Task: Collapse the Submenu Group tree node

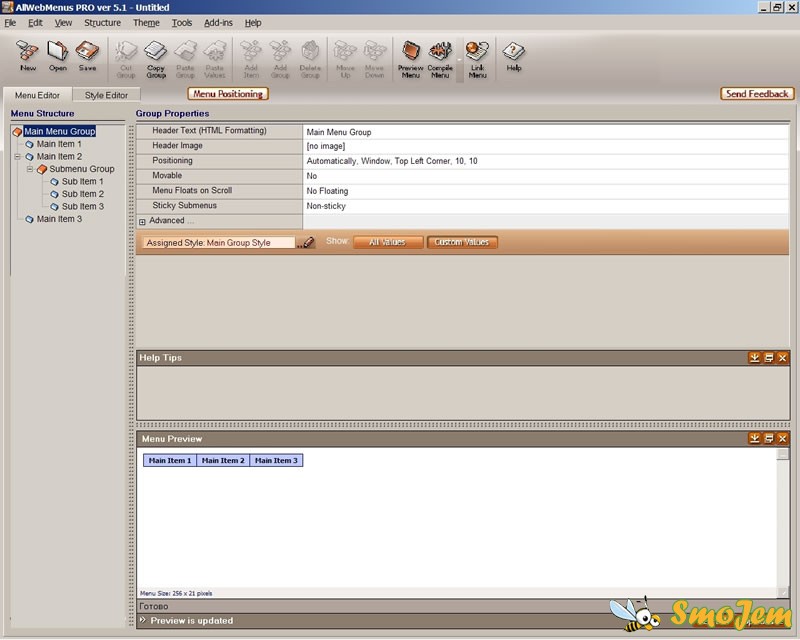Action: (30, 168)
